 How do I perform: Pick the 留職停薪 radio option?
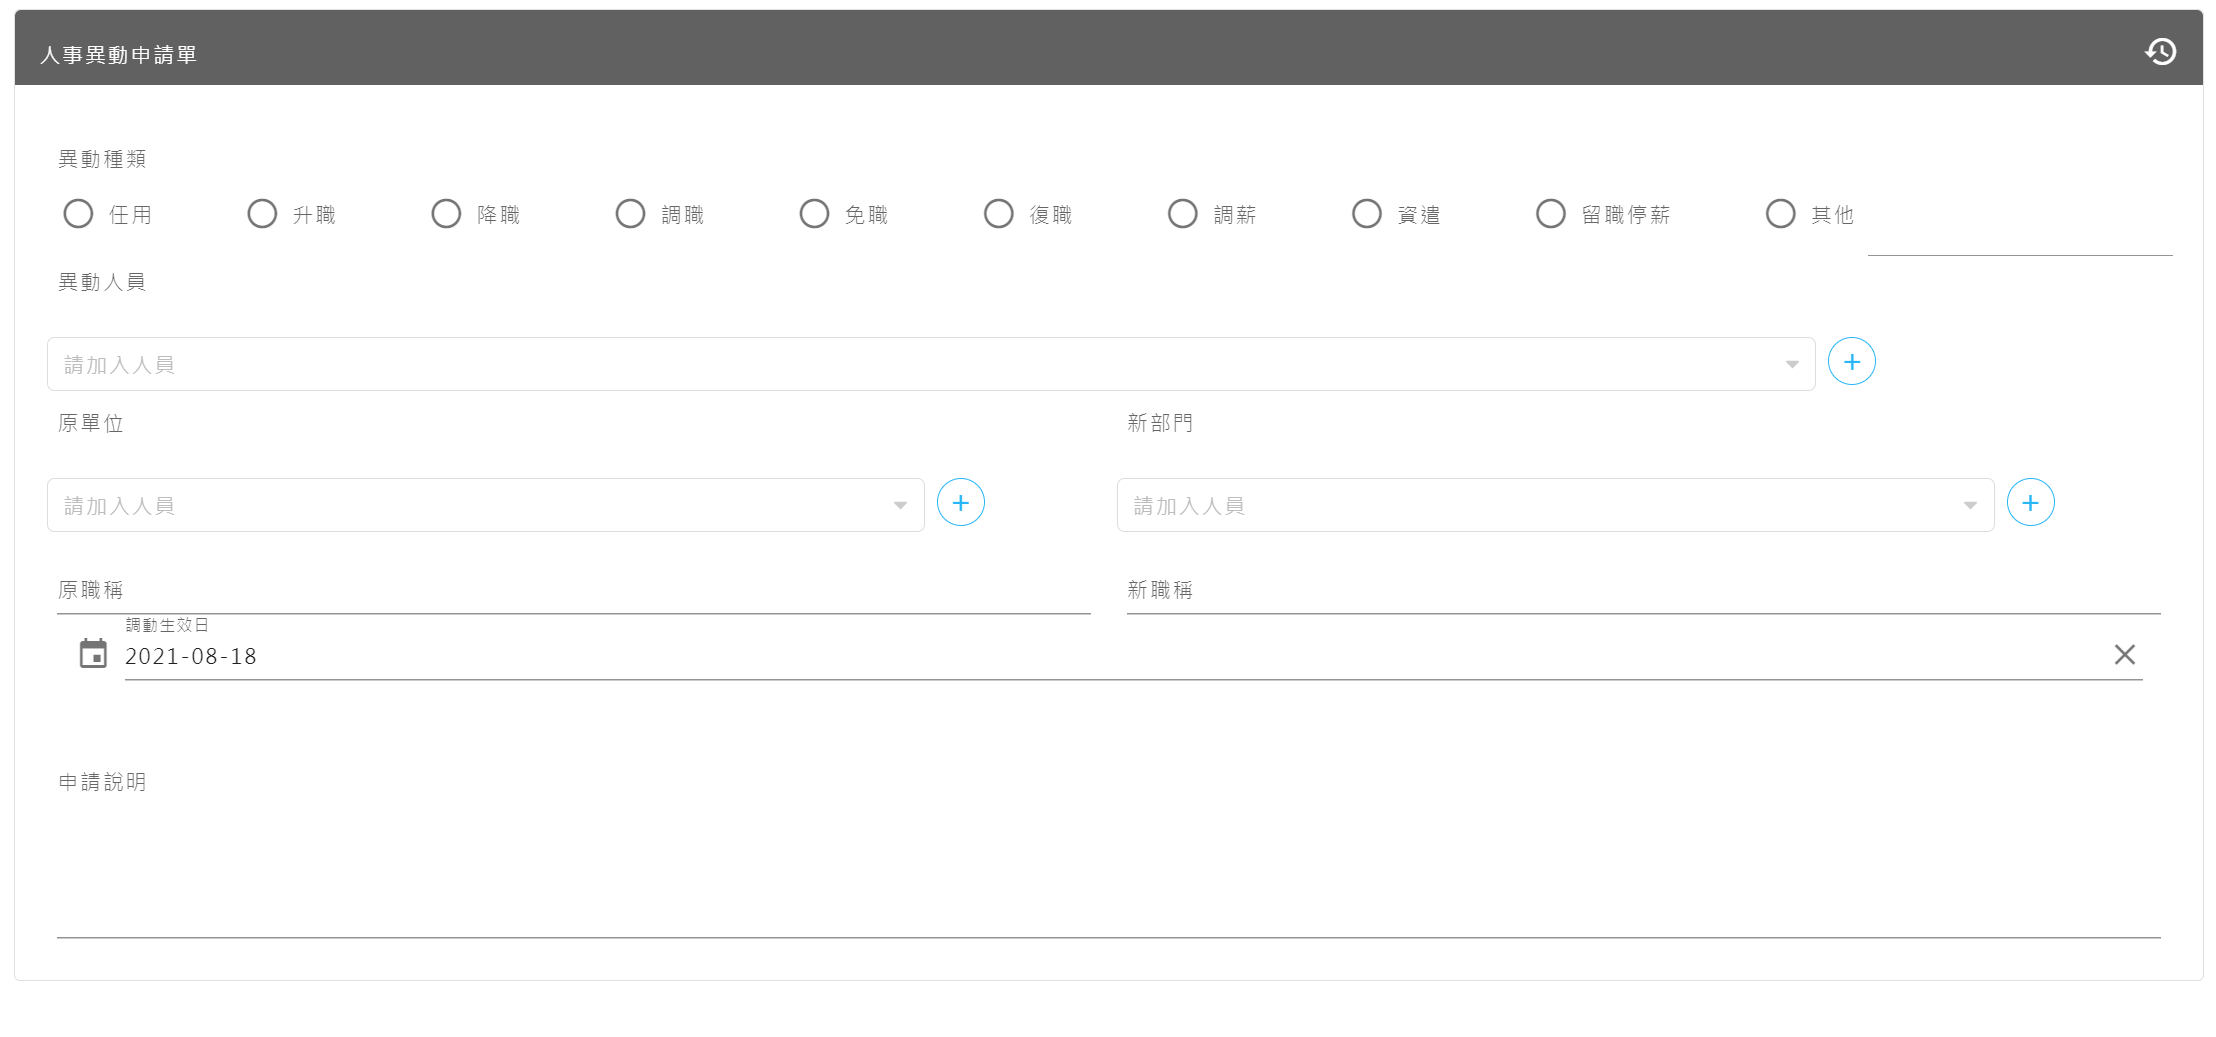pos(1550,214)
